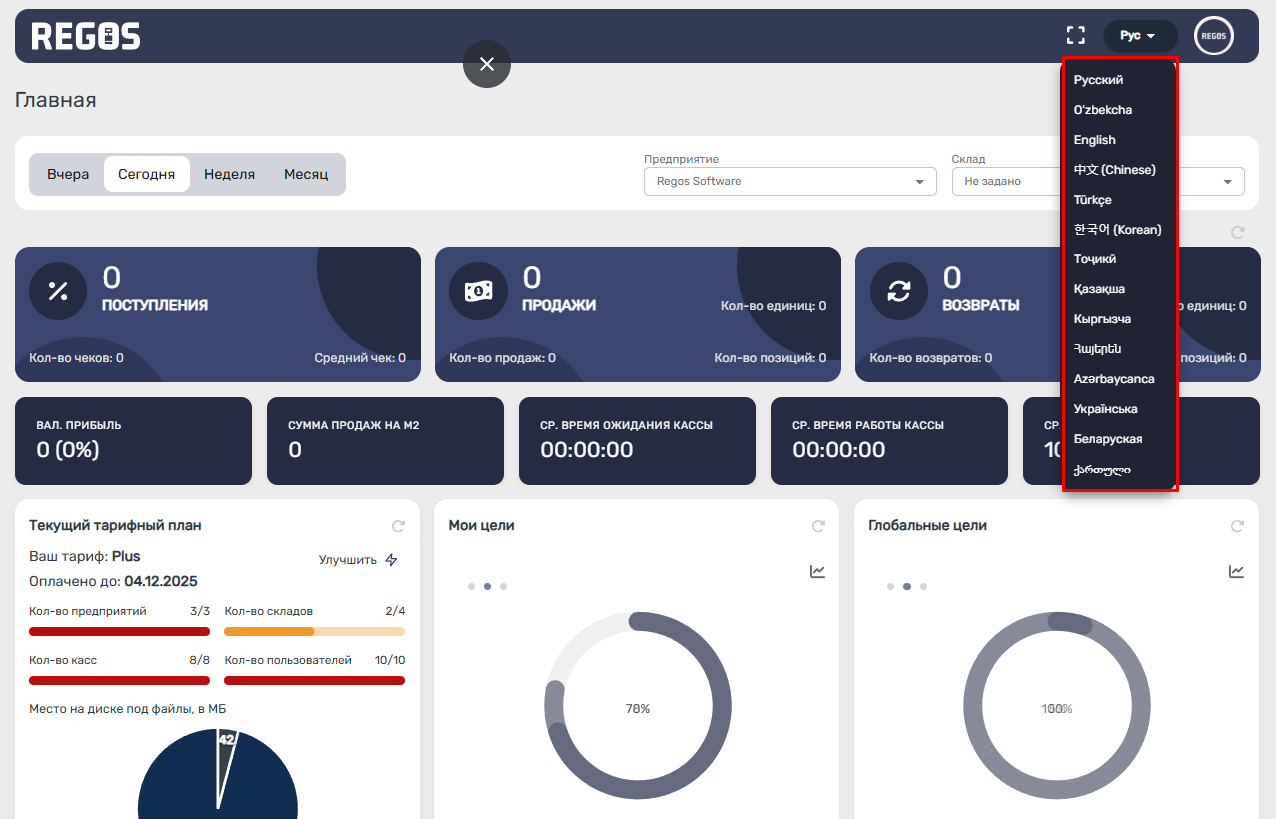Collapse the Рус language dropdown
The width and height of the screenshot is (1276, 819).
coord(1138,36)
